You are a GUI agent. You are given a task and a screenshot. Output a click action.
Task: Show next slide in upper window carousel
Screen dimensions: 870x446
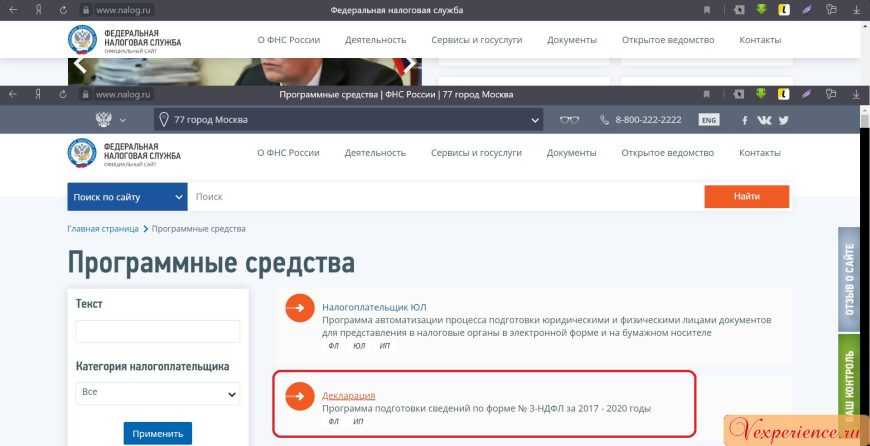(x=409, y=65)
